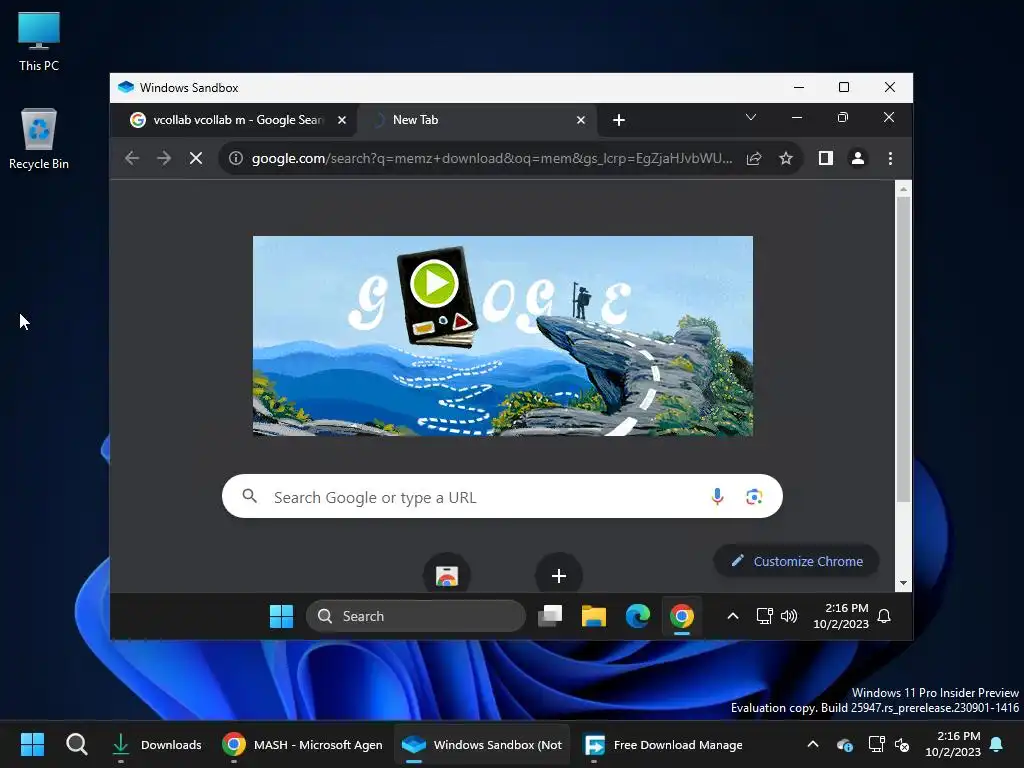Open File Explorer in sandbox taskbar
Image resolution: width=1024 pixels, height=768 pixels.
point(594,616)
